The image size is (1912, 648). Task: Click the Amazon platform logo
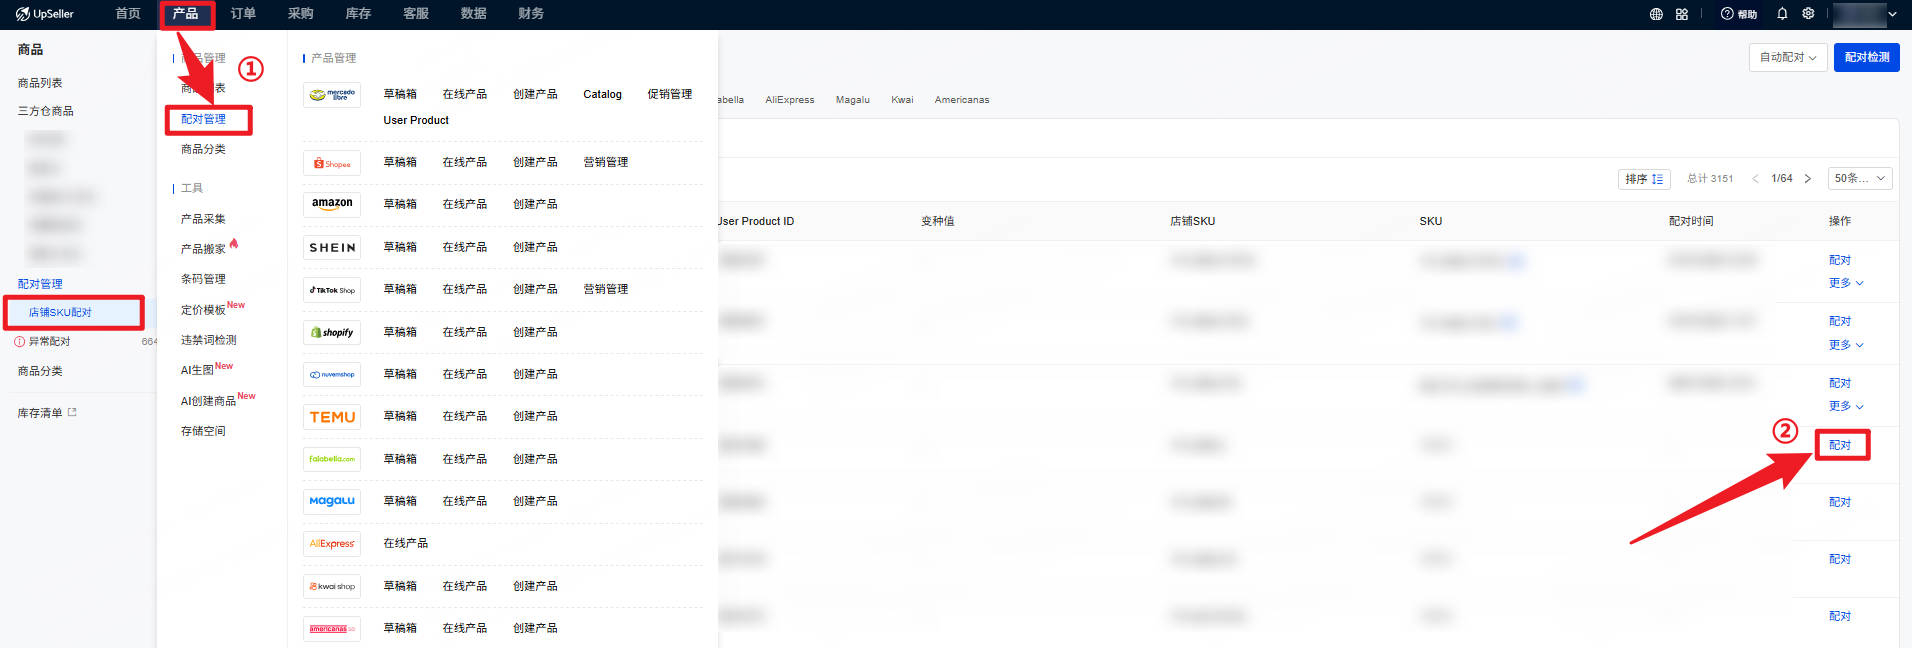coord(332,204)
